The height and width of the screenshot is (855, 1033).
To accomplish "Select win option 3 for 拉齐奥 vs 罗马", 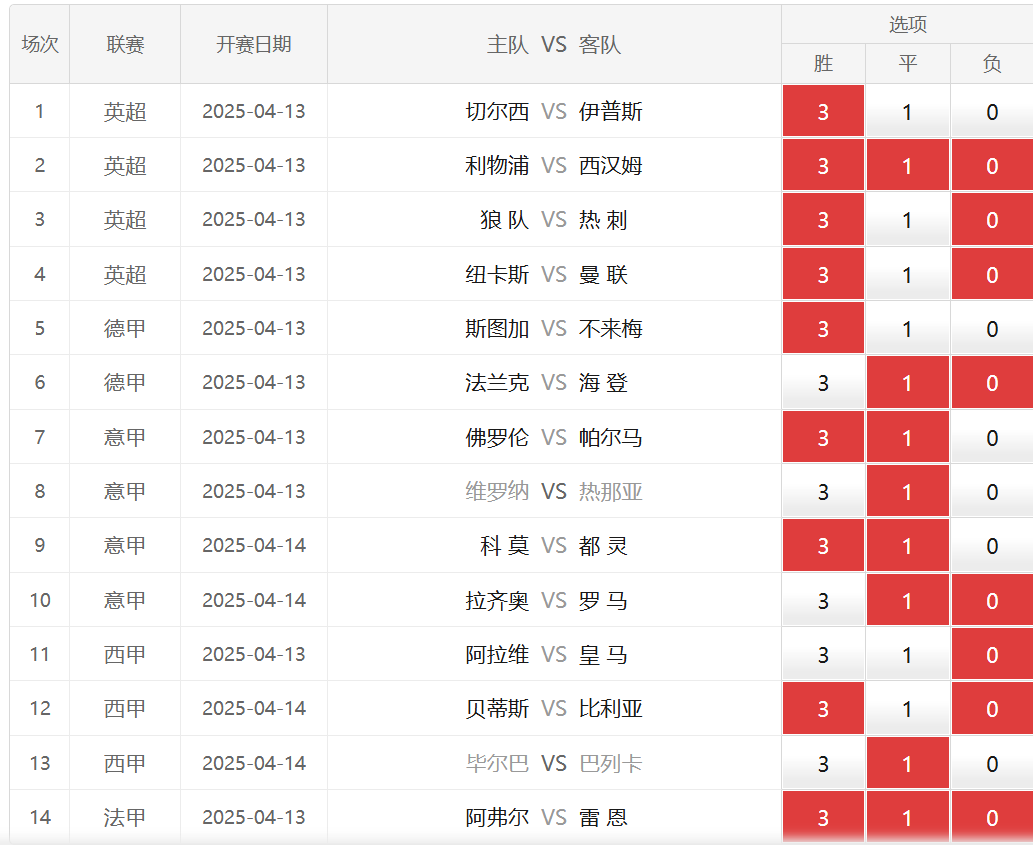I will (823, 600).
